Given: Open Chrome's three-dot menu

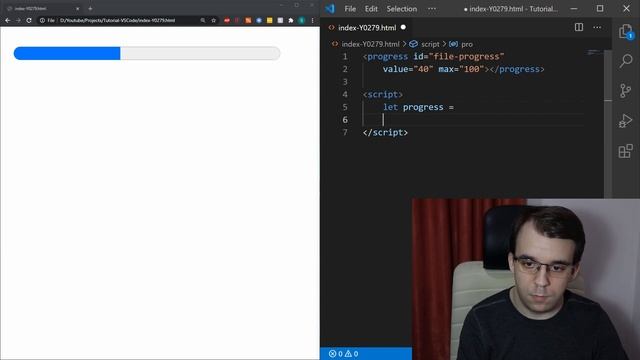Looking at the screenshot, I should click(313, 20).
